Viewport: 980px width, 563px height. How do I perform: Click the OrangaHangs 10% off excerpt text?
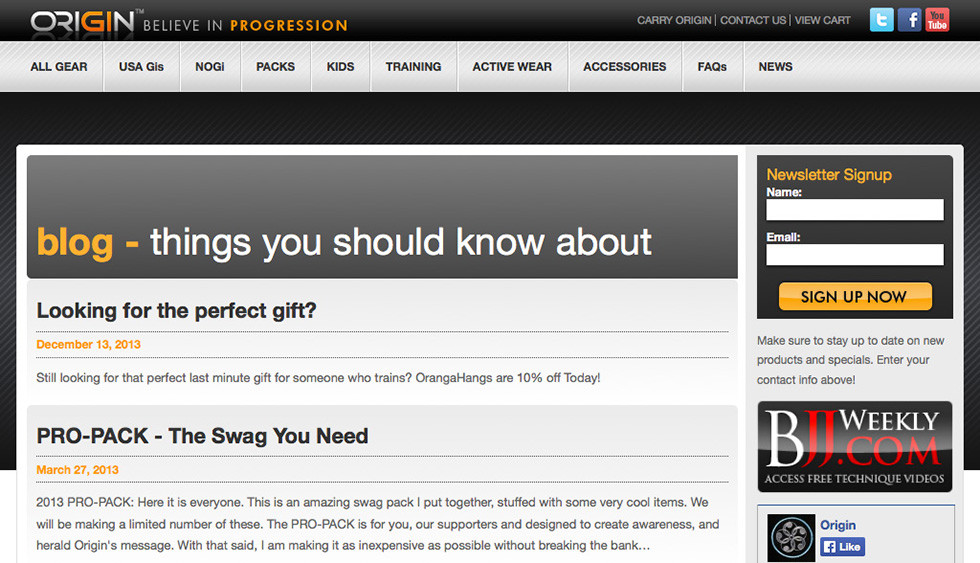point(318,377)
